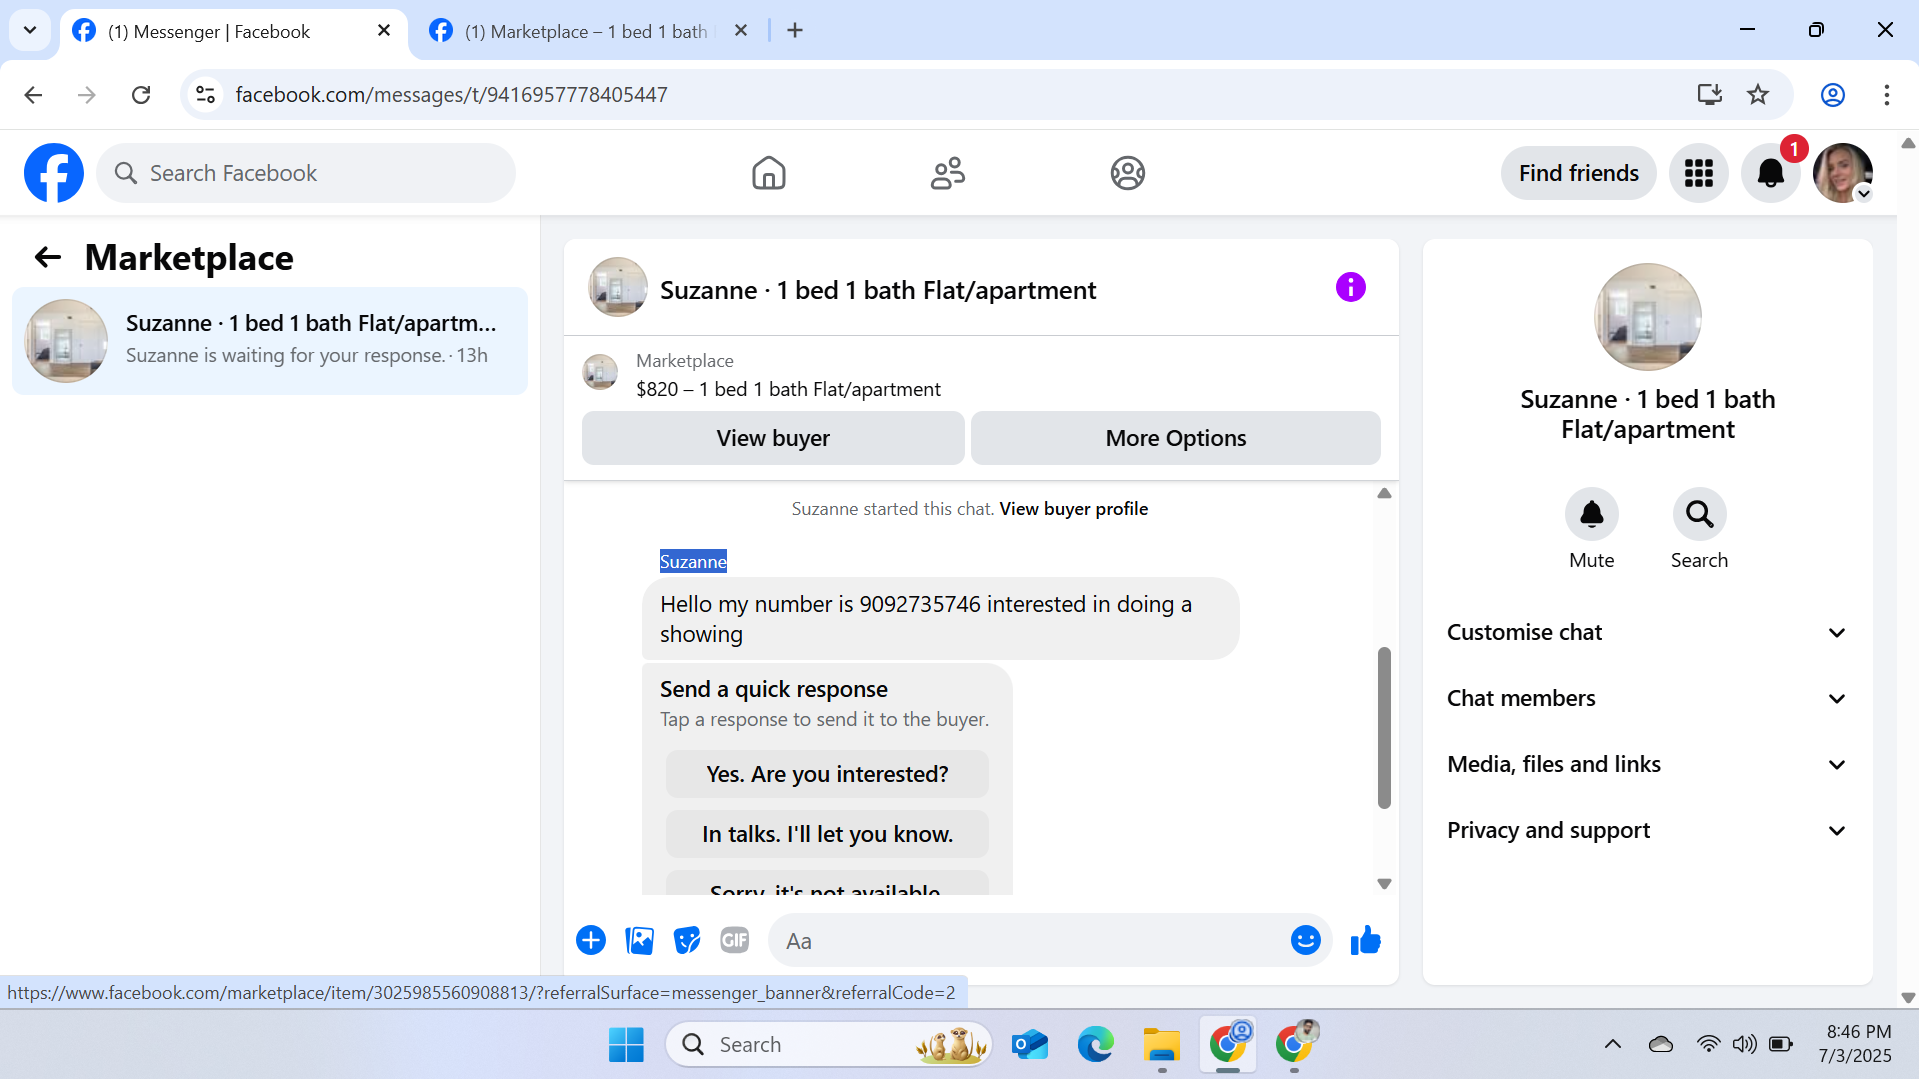1919x1079 pixels.
Task: Click the browser address bar URL
Action: (x=451, y=95)
